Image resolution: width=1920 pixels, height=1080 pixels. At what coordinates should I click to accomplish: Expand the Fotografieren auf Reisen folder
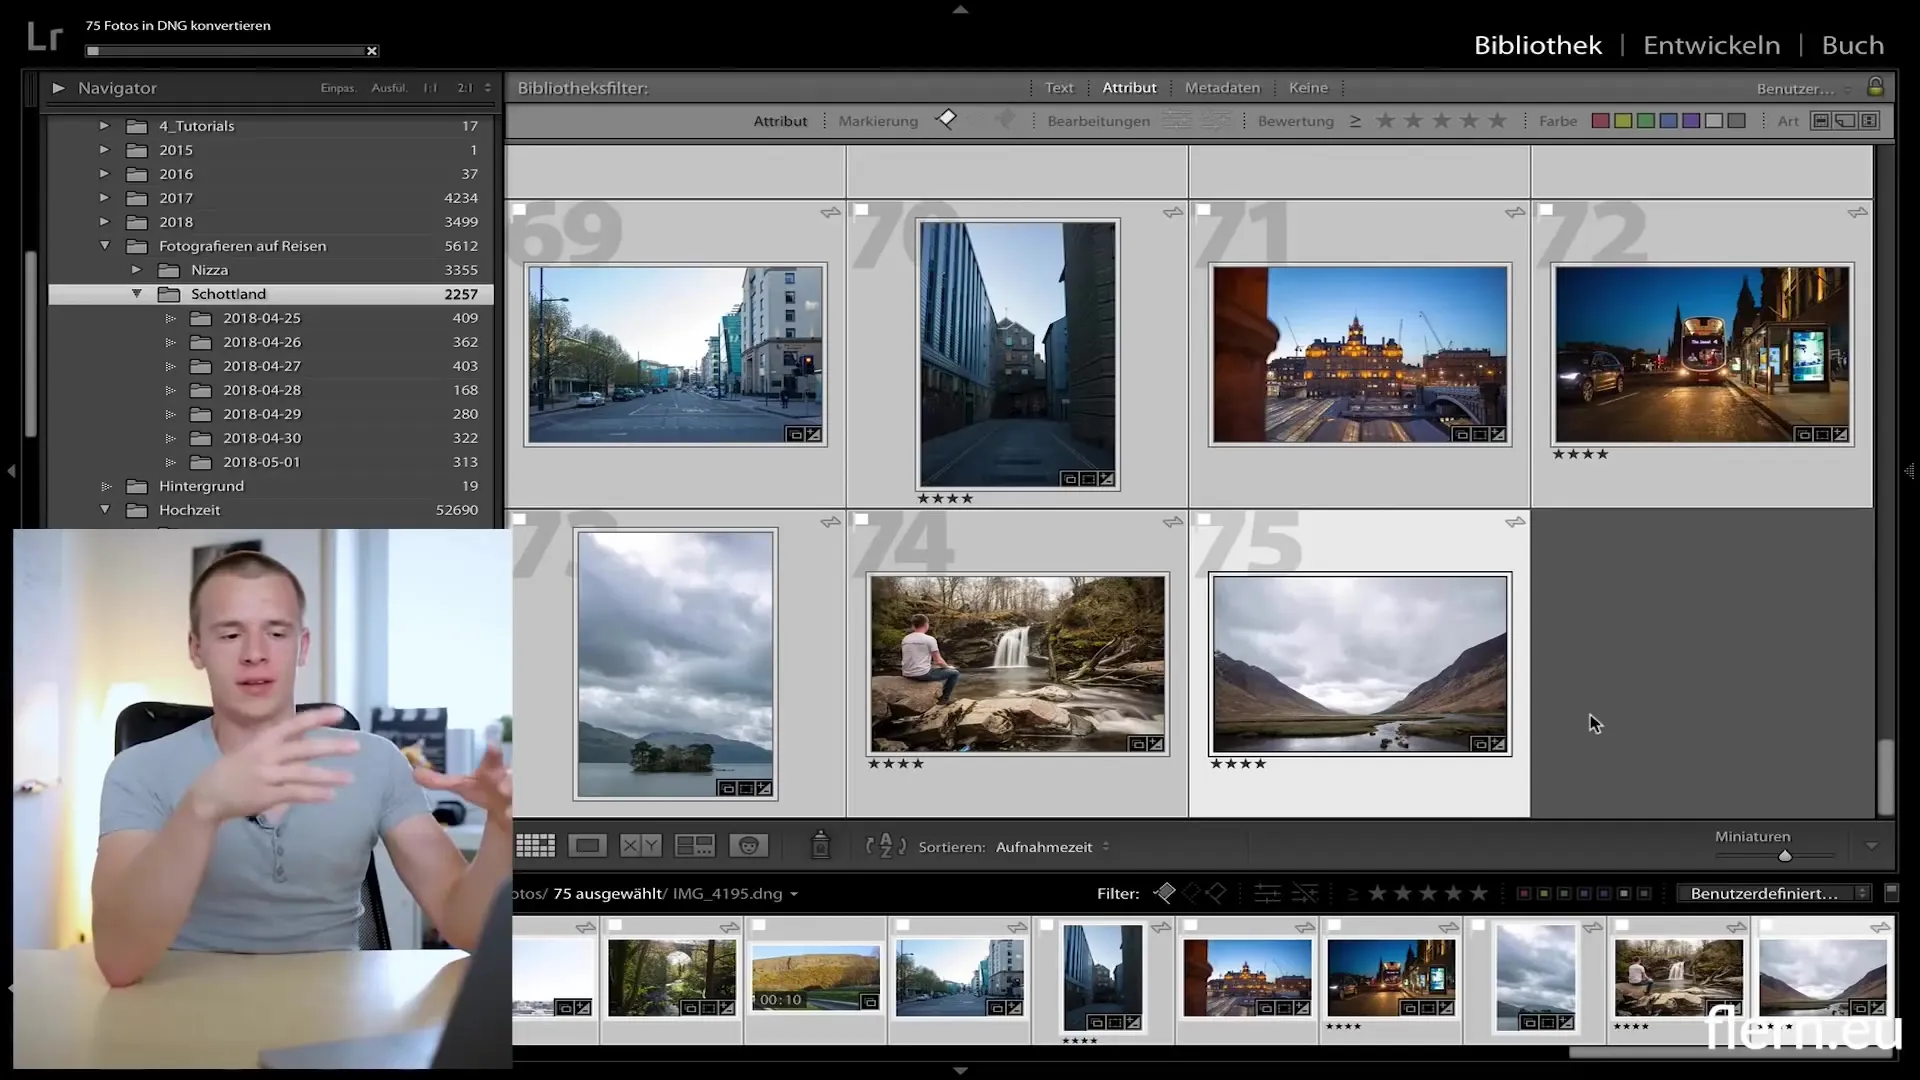(103, 247)
